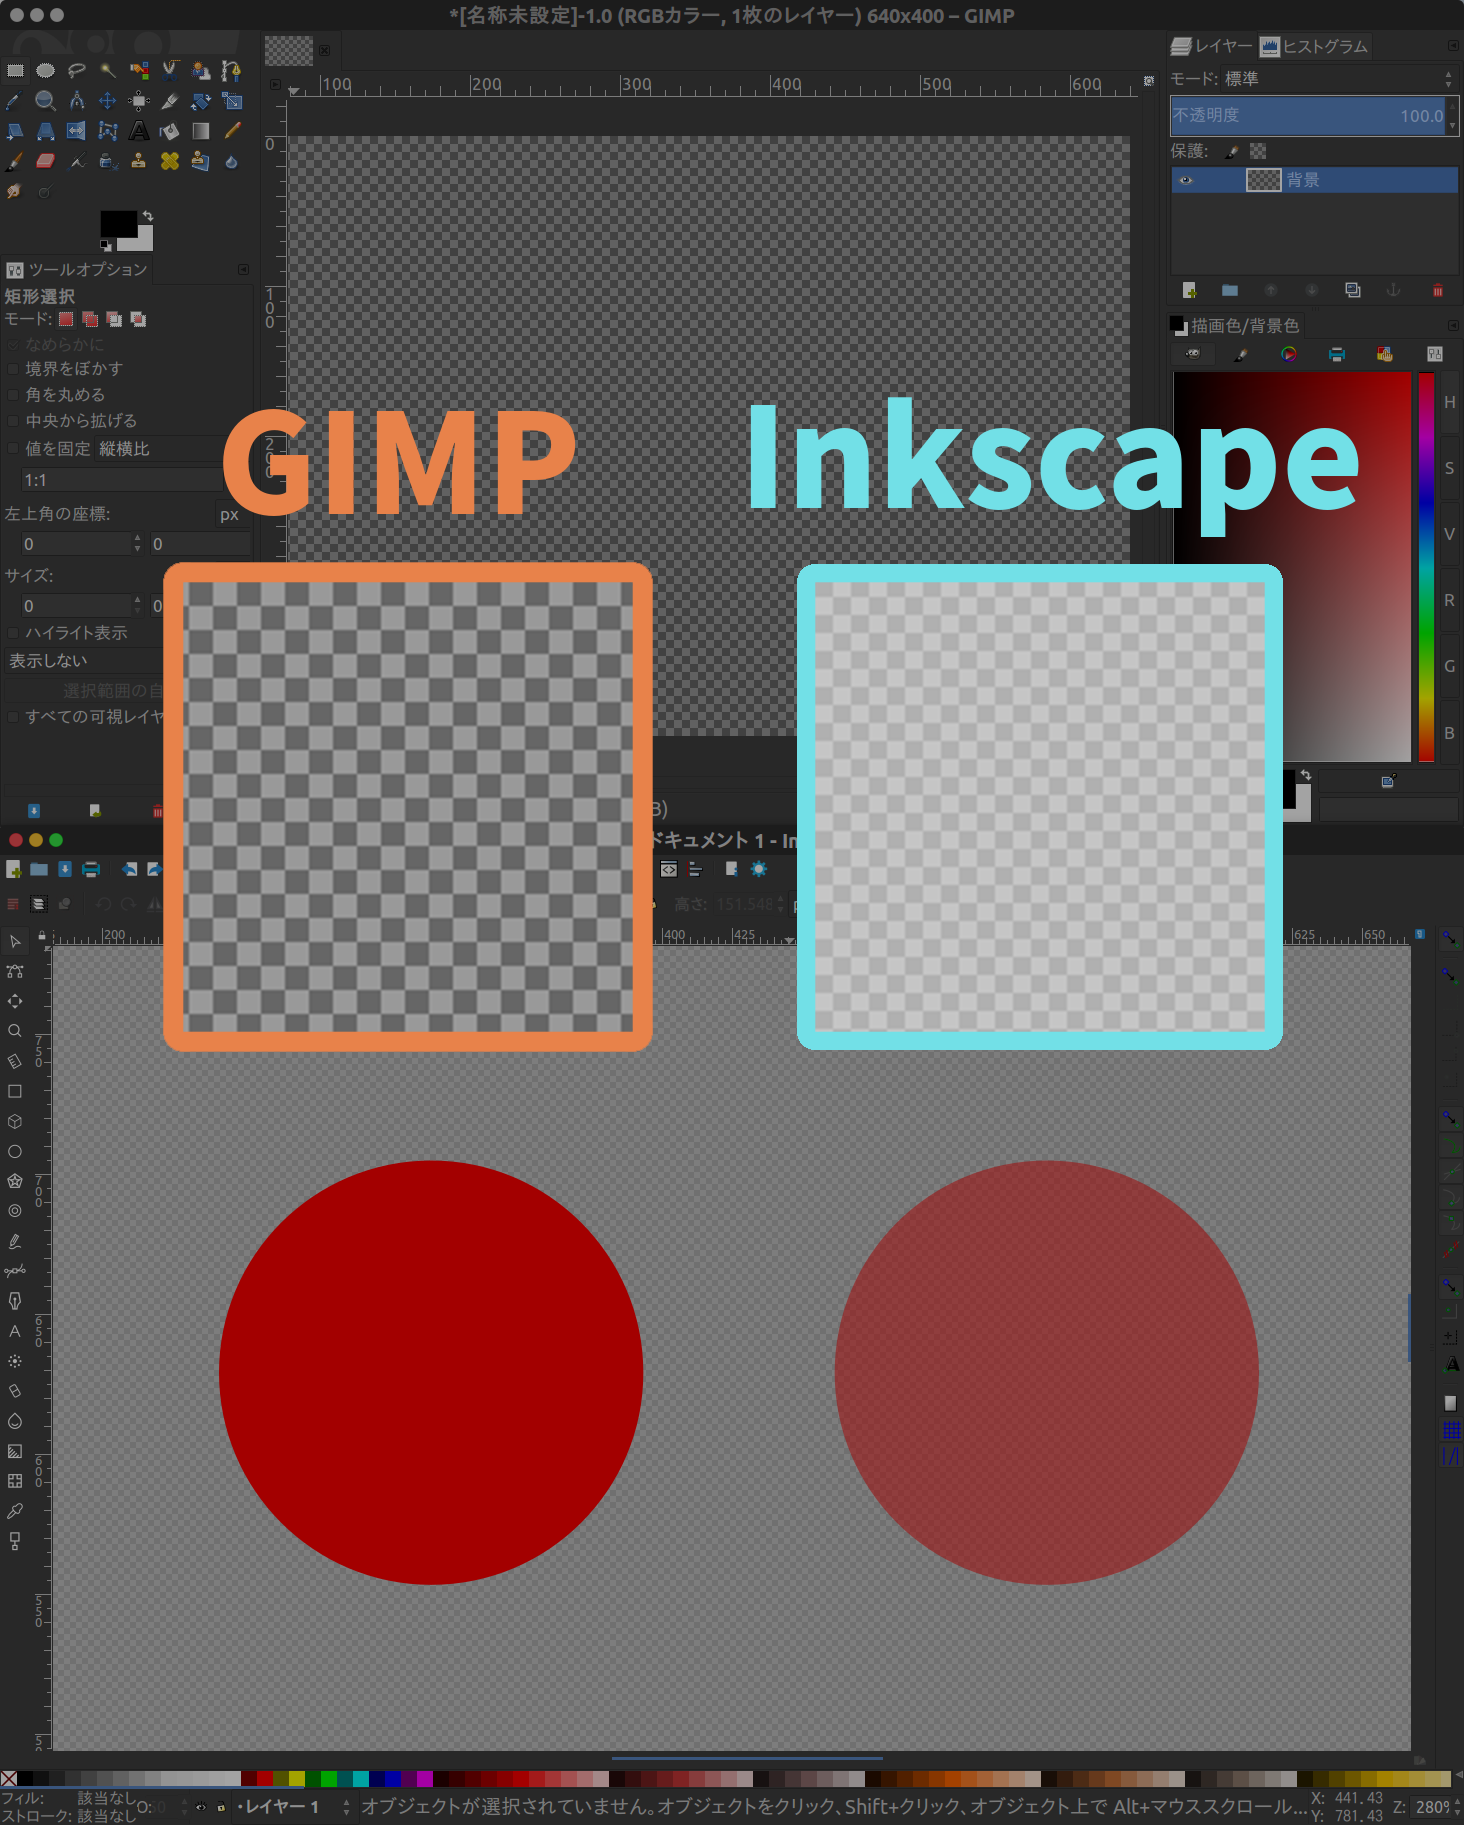Screen dimensions: 1464x1825
Task: Open Inkscape's レイヤー 1 layer selector dropdown
Action: [294, 1807]
